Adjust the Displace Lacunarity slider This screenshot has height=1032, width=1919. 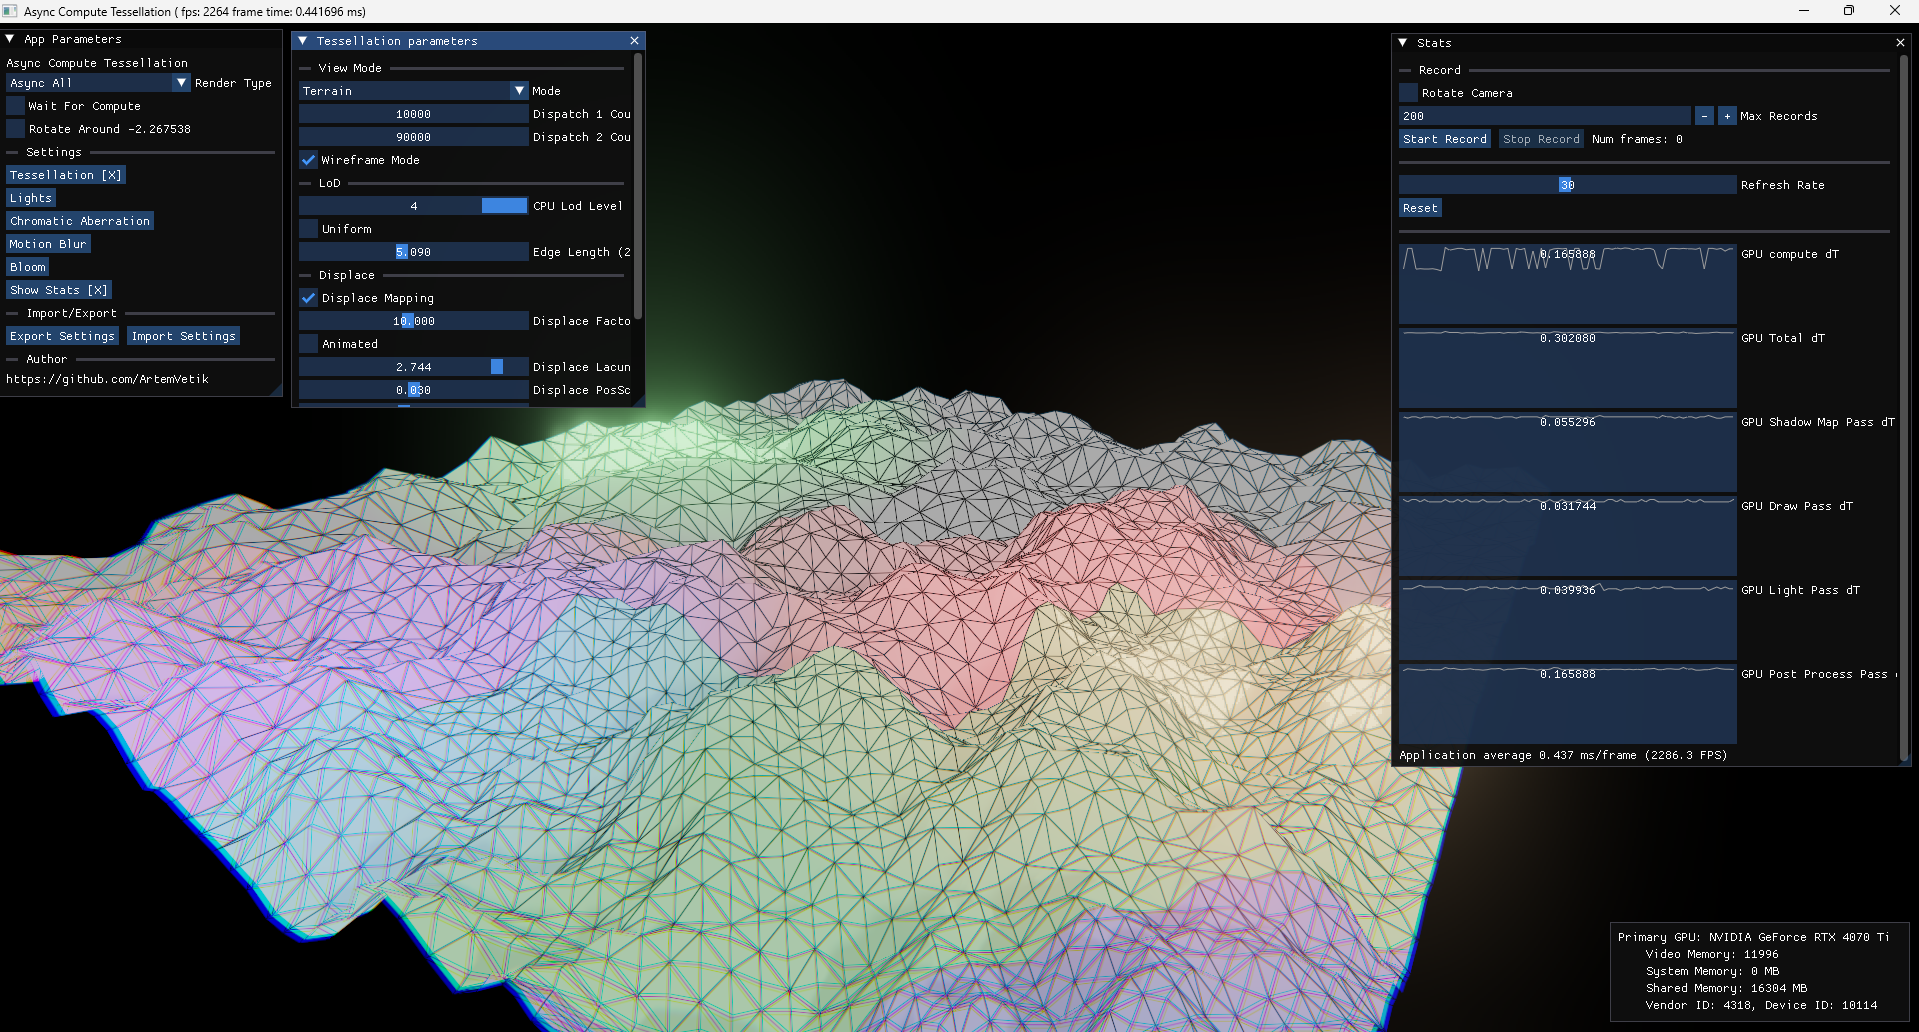coord(413,367)
